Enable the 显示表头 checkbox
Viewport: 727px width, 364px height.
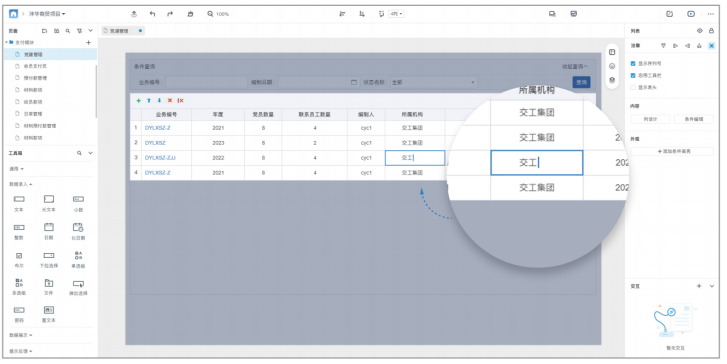633,87
